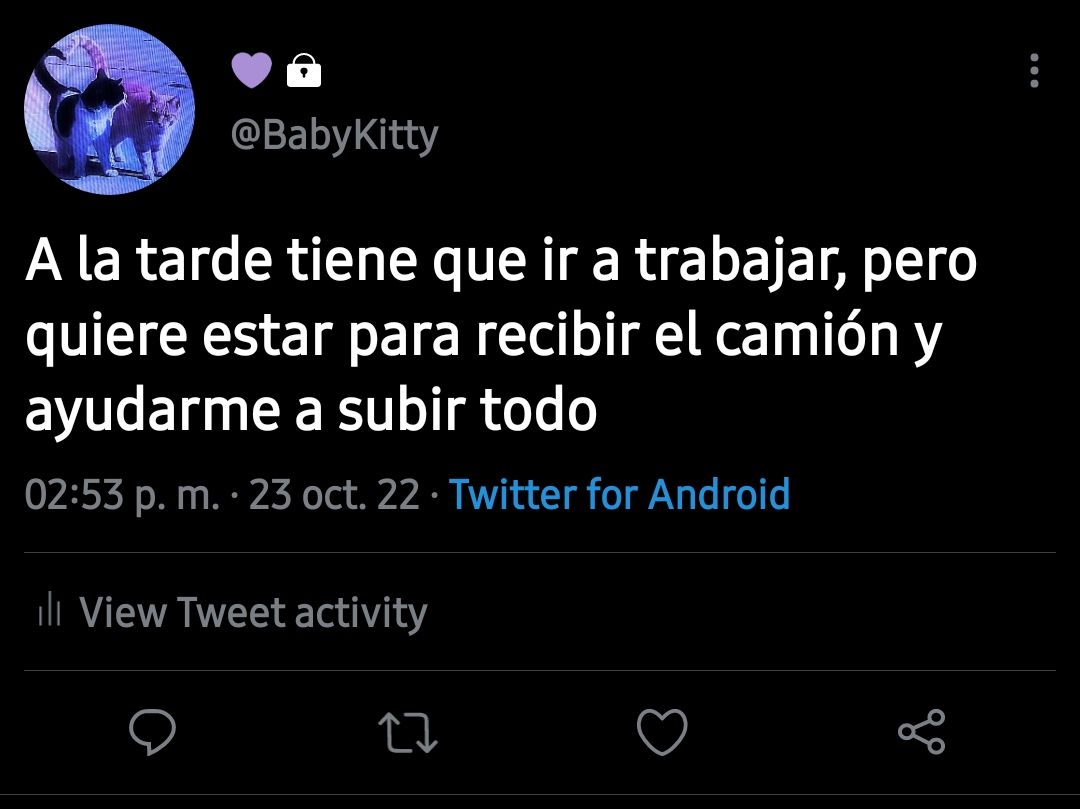
Task: Click the bar chart analytics icon
Action: pos(50,610)
